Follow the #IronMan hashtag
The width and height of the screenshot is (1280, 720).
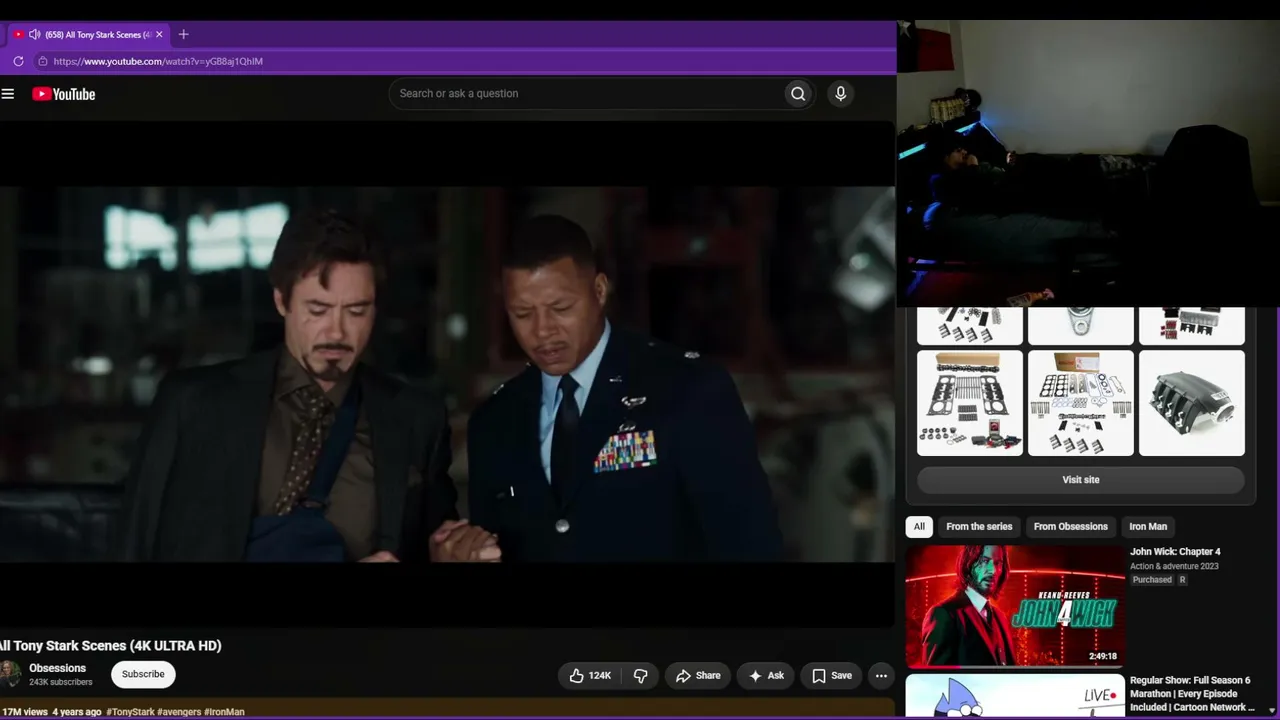tap(224, 712)
